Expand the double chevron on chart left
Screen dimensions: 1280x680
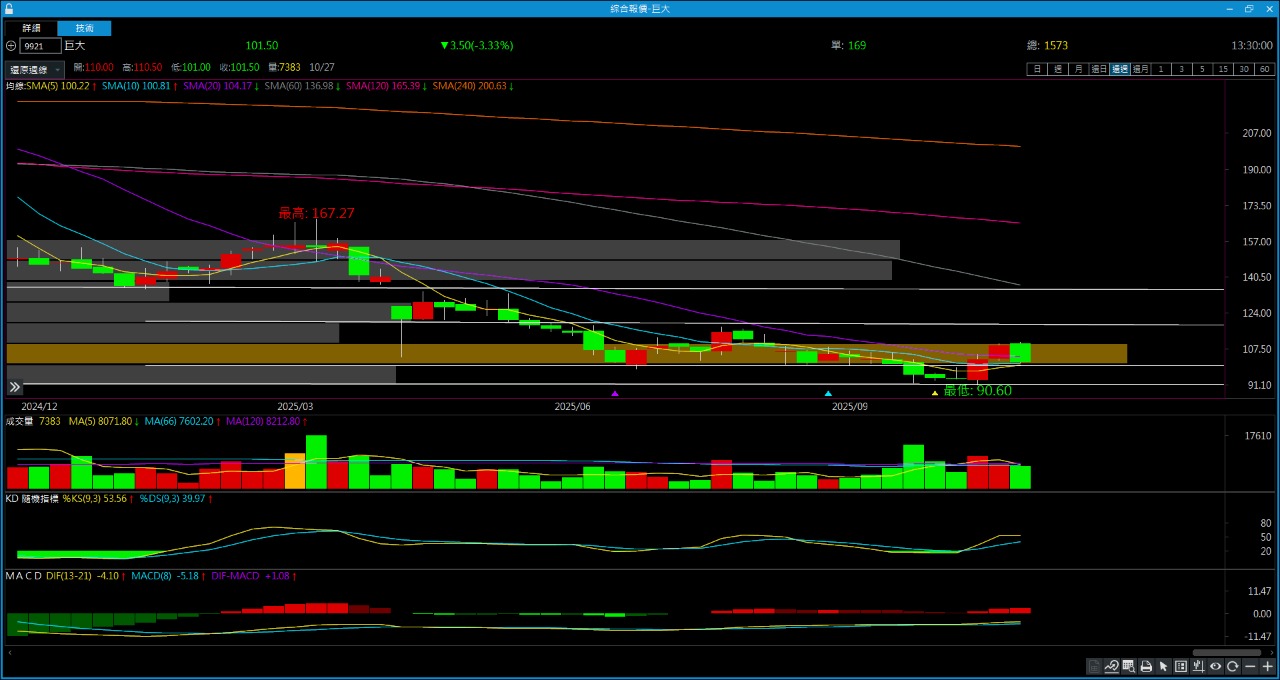tap(15, 387)
